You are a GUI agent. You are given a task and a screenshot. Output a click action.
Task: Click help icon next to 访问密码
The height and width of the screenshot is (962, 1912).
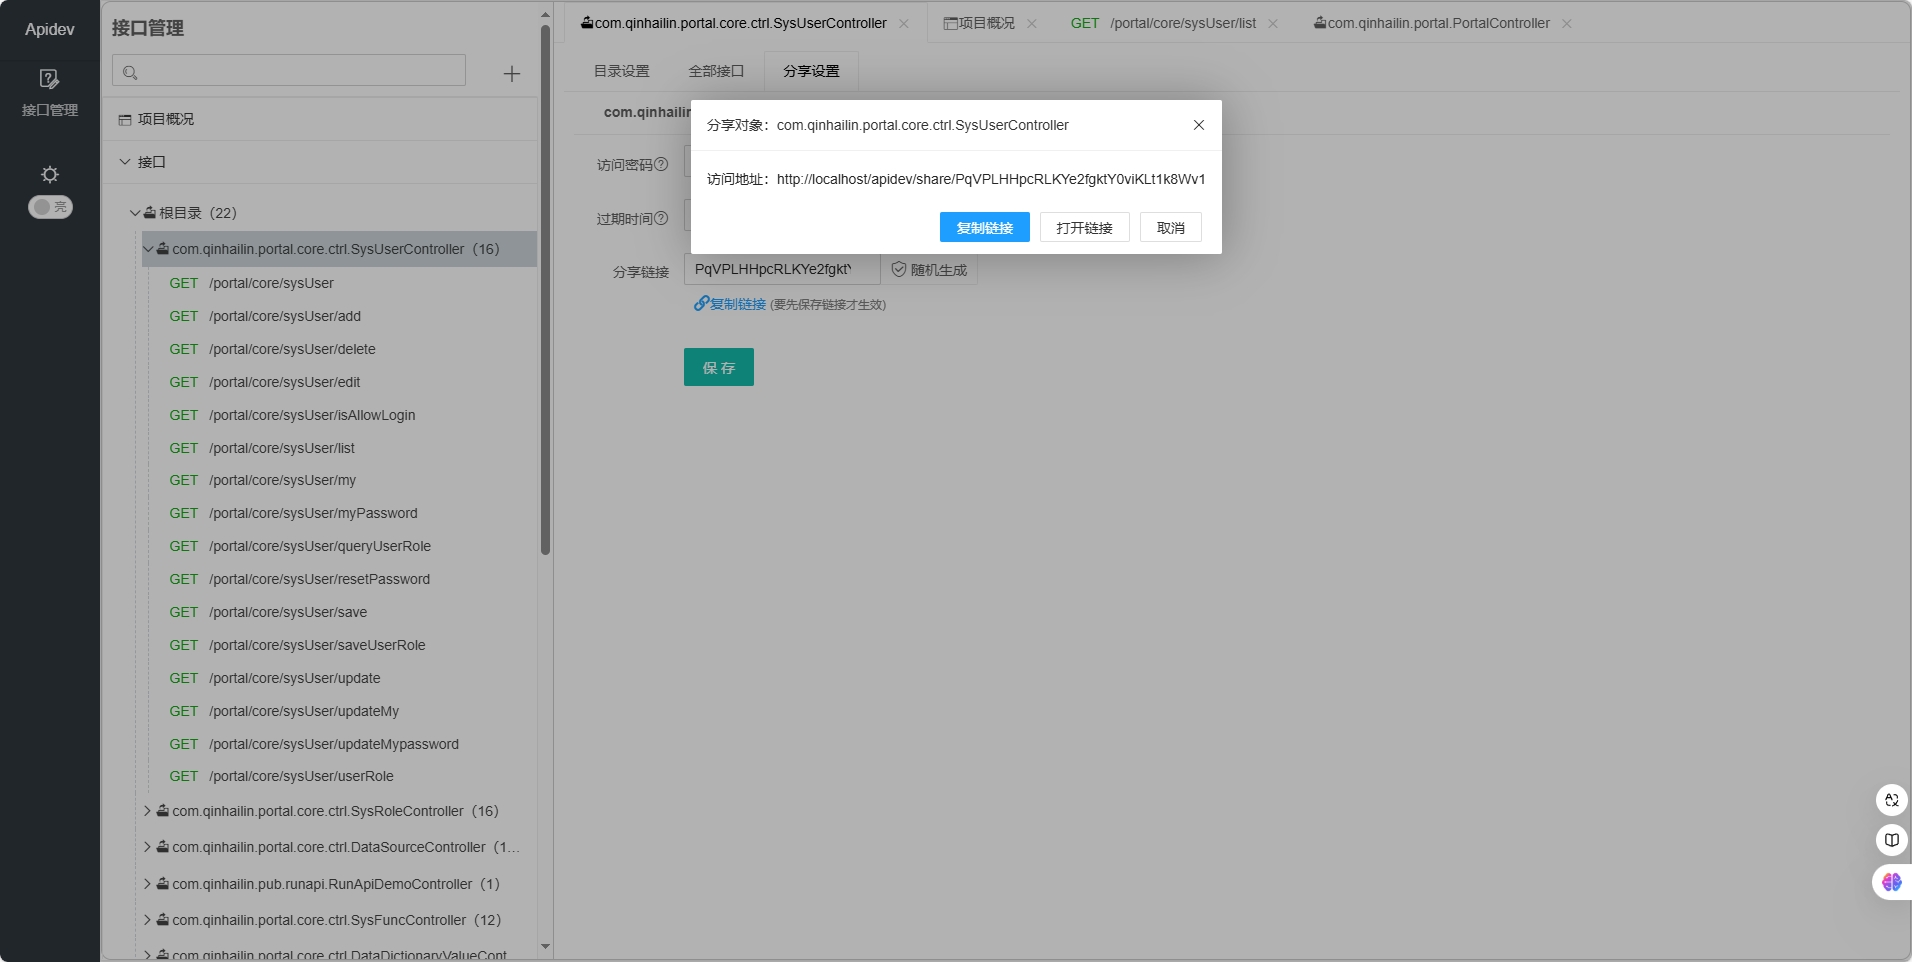point(661,164)
